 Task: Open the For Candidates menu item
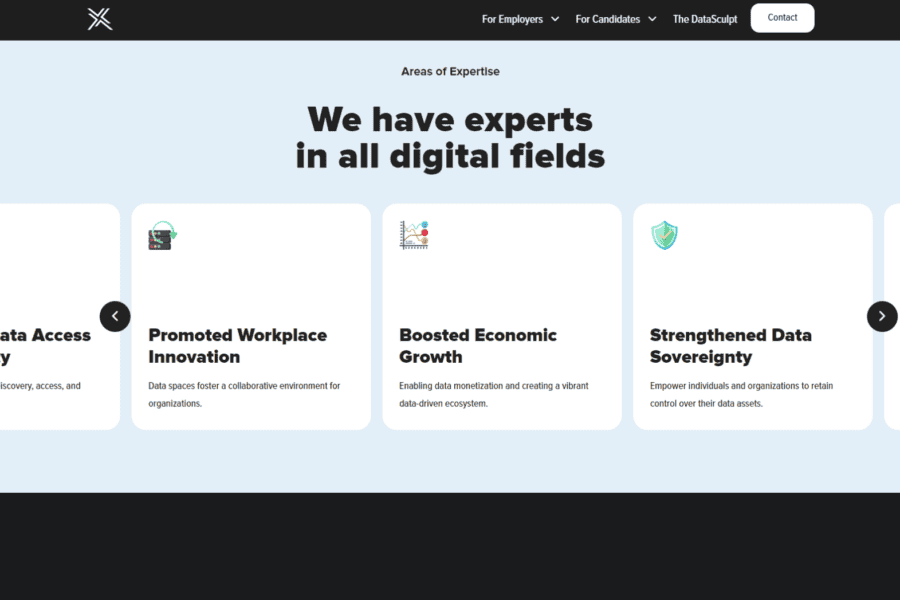[x=608, y=19]
